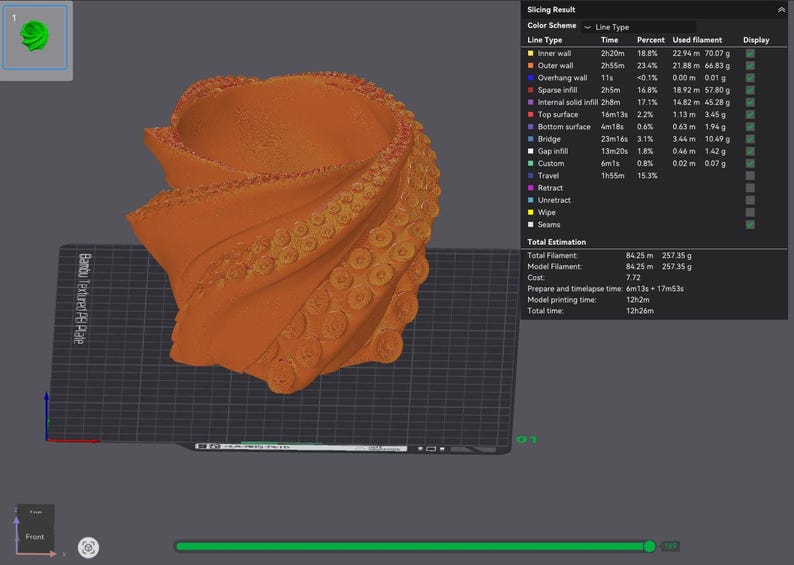Image resolution: width=794 pixels, height=565 pixels.
Task: Click the Bridge percent 3.1% cell
Action: (645, 139)
